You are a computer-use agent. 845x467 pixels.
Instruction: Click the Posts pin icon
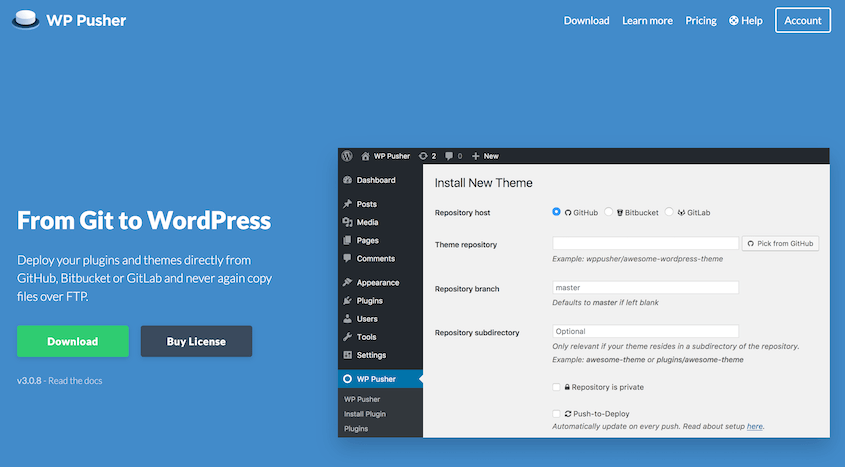tap(348, 204)
